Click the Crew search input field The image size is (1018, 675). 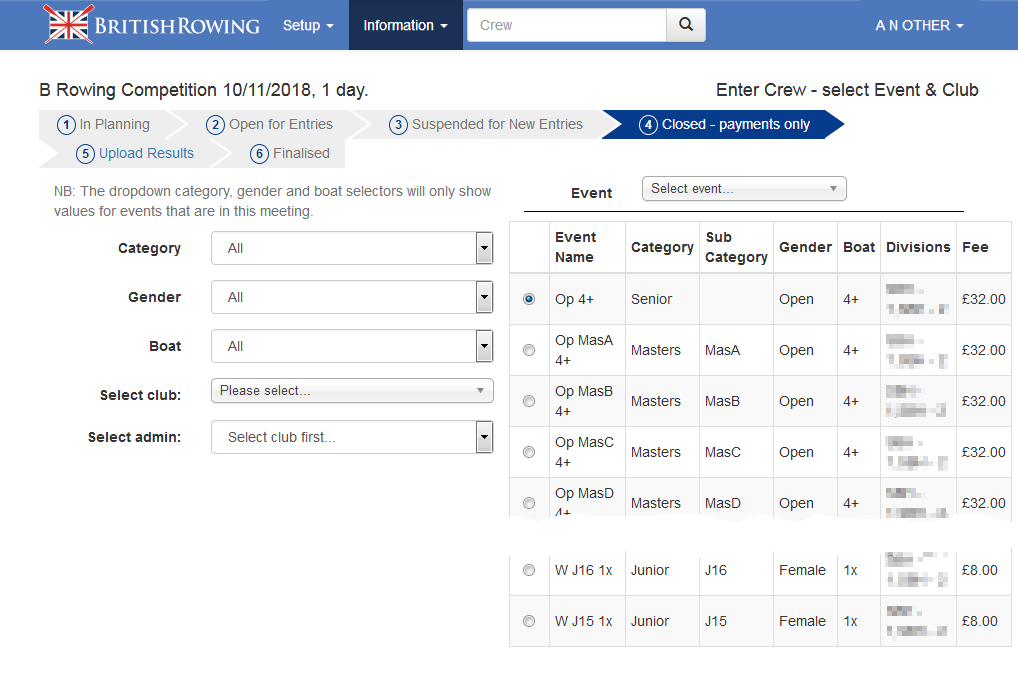click(567, 25)
